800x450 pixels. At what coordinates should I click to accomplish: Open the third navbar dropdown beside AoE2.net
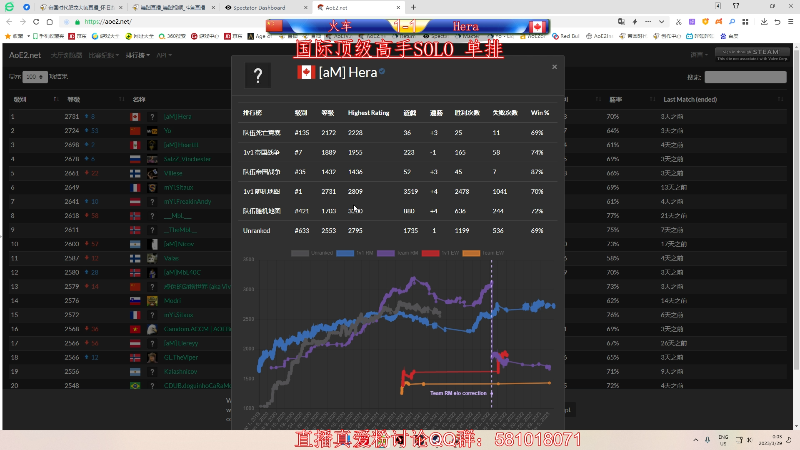click(x=104, y=55)
